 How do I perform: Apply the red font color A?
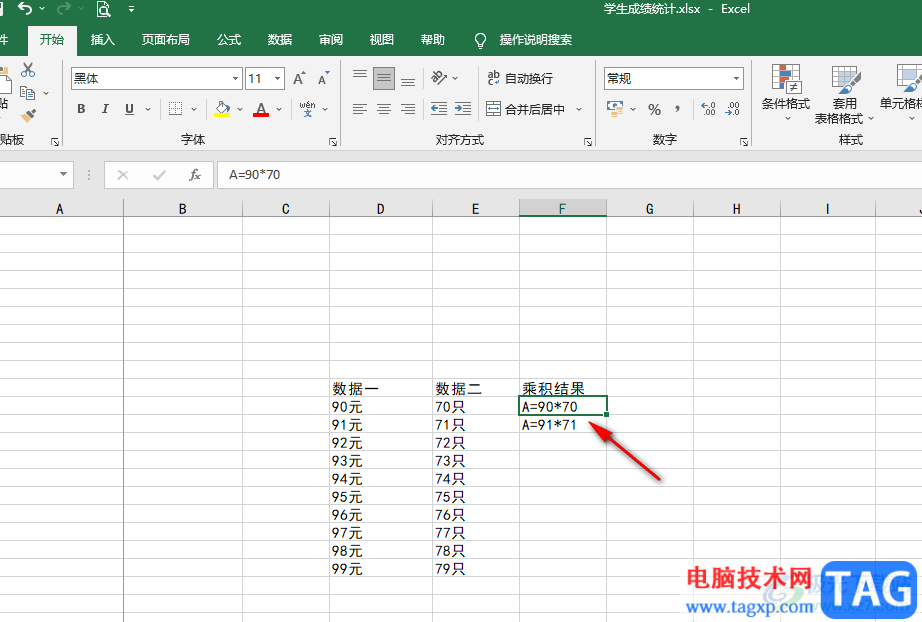pyautogui.click(x=261, y=109)
